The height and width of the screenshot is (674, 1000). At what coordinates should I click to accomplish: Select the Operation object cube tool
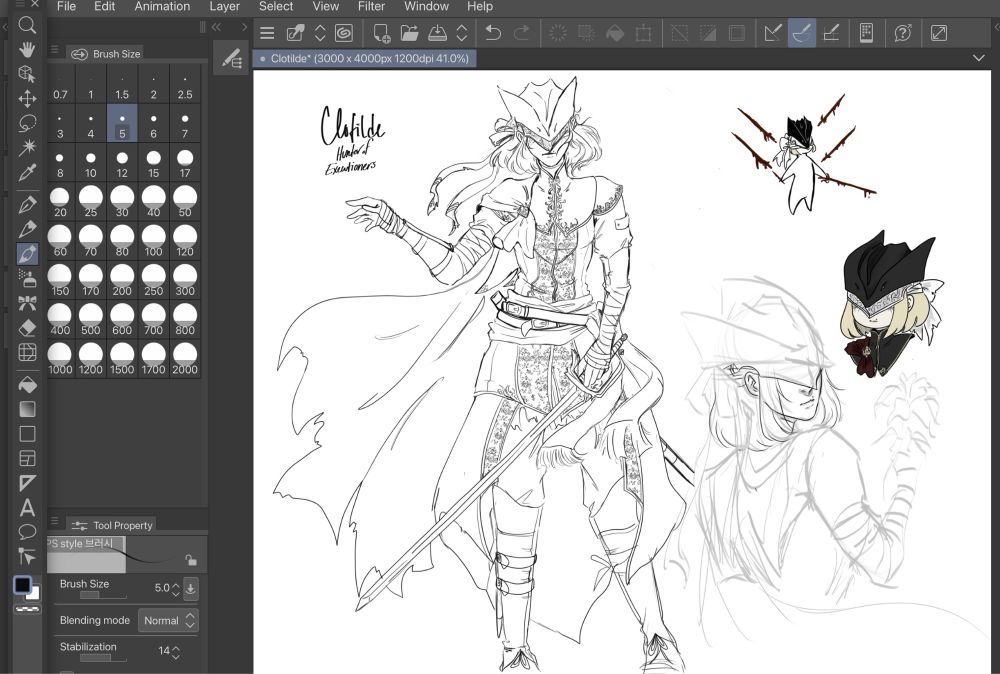[x=27, y=74]
